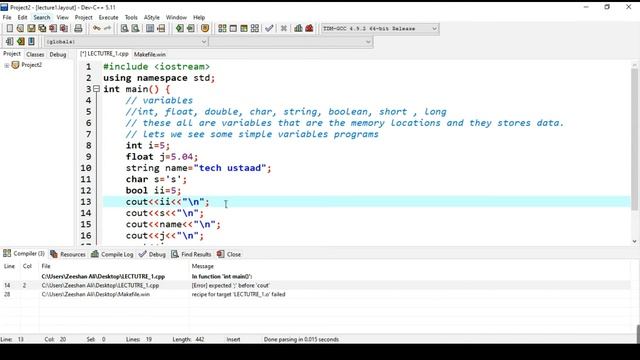This screenshot has height=360, width=640.
Task: Click Close in the bottom panel tabs
Action: point(229,254)
